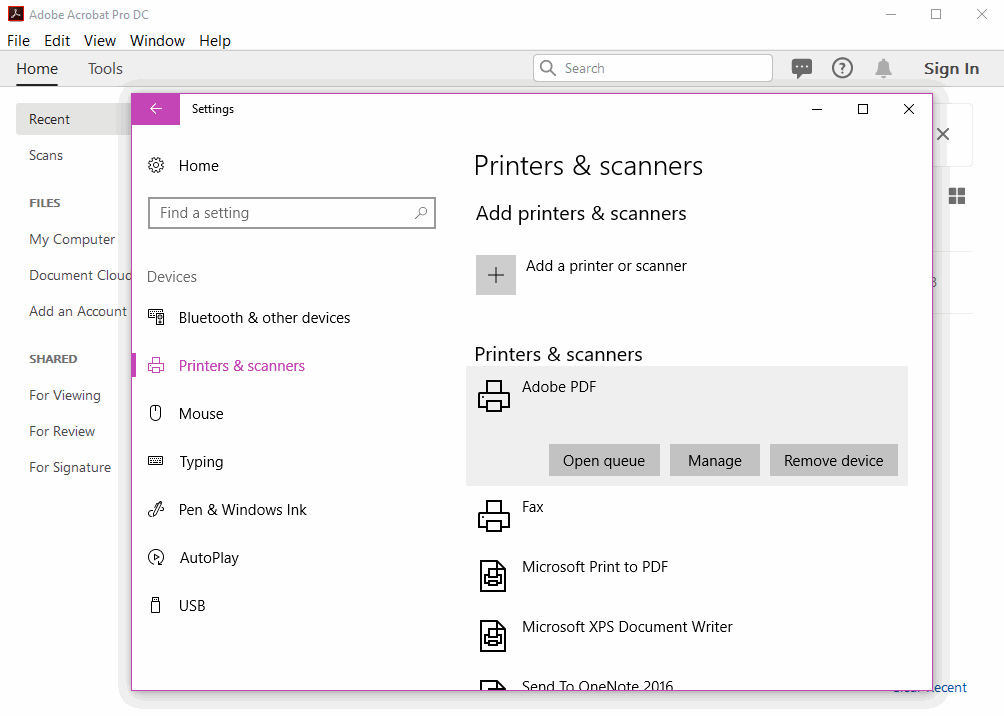Click Sign In in Acrobat
This screenshot has width=1004, height=716.
pyautogui.click(x=951, y=69)
